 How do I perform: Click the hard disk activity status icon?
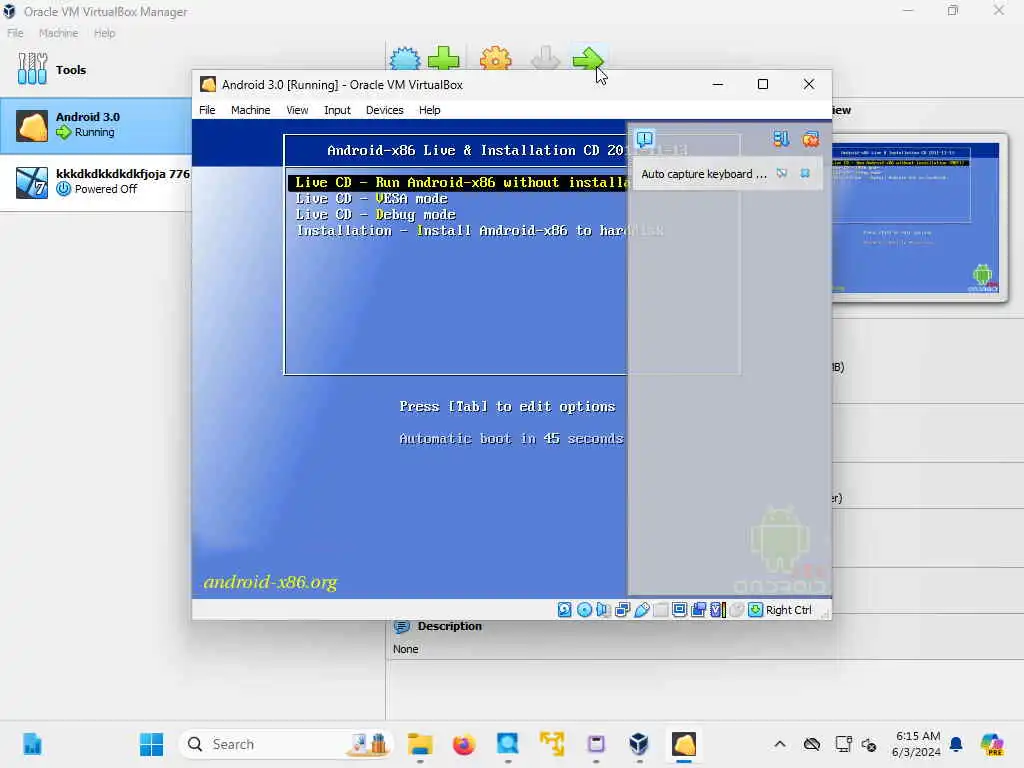[565, 609]
